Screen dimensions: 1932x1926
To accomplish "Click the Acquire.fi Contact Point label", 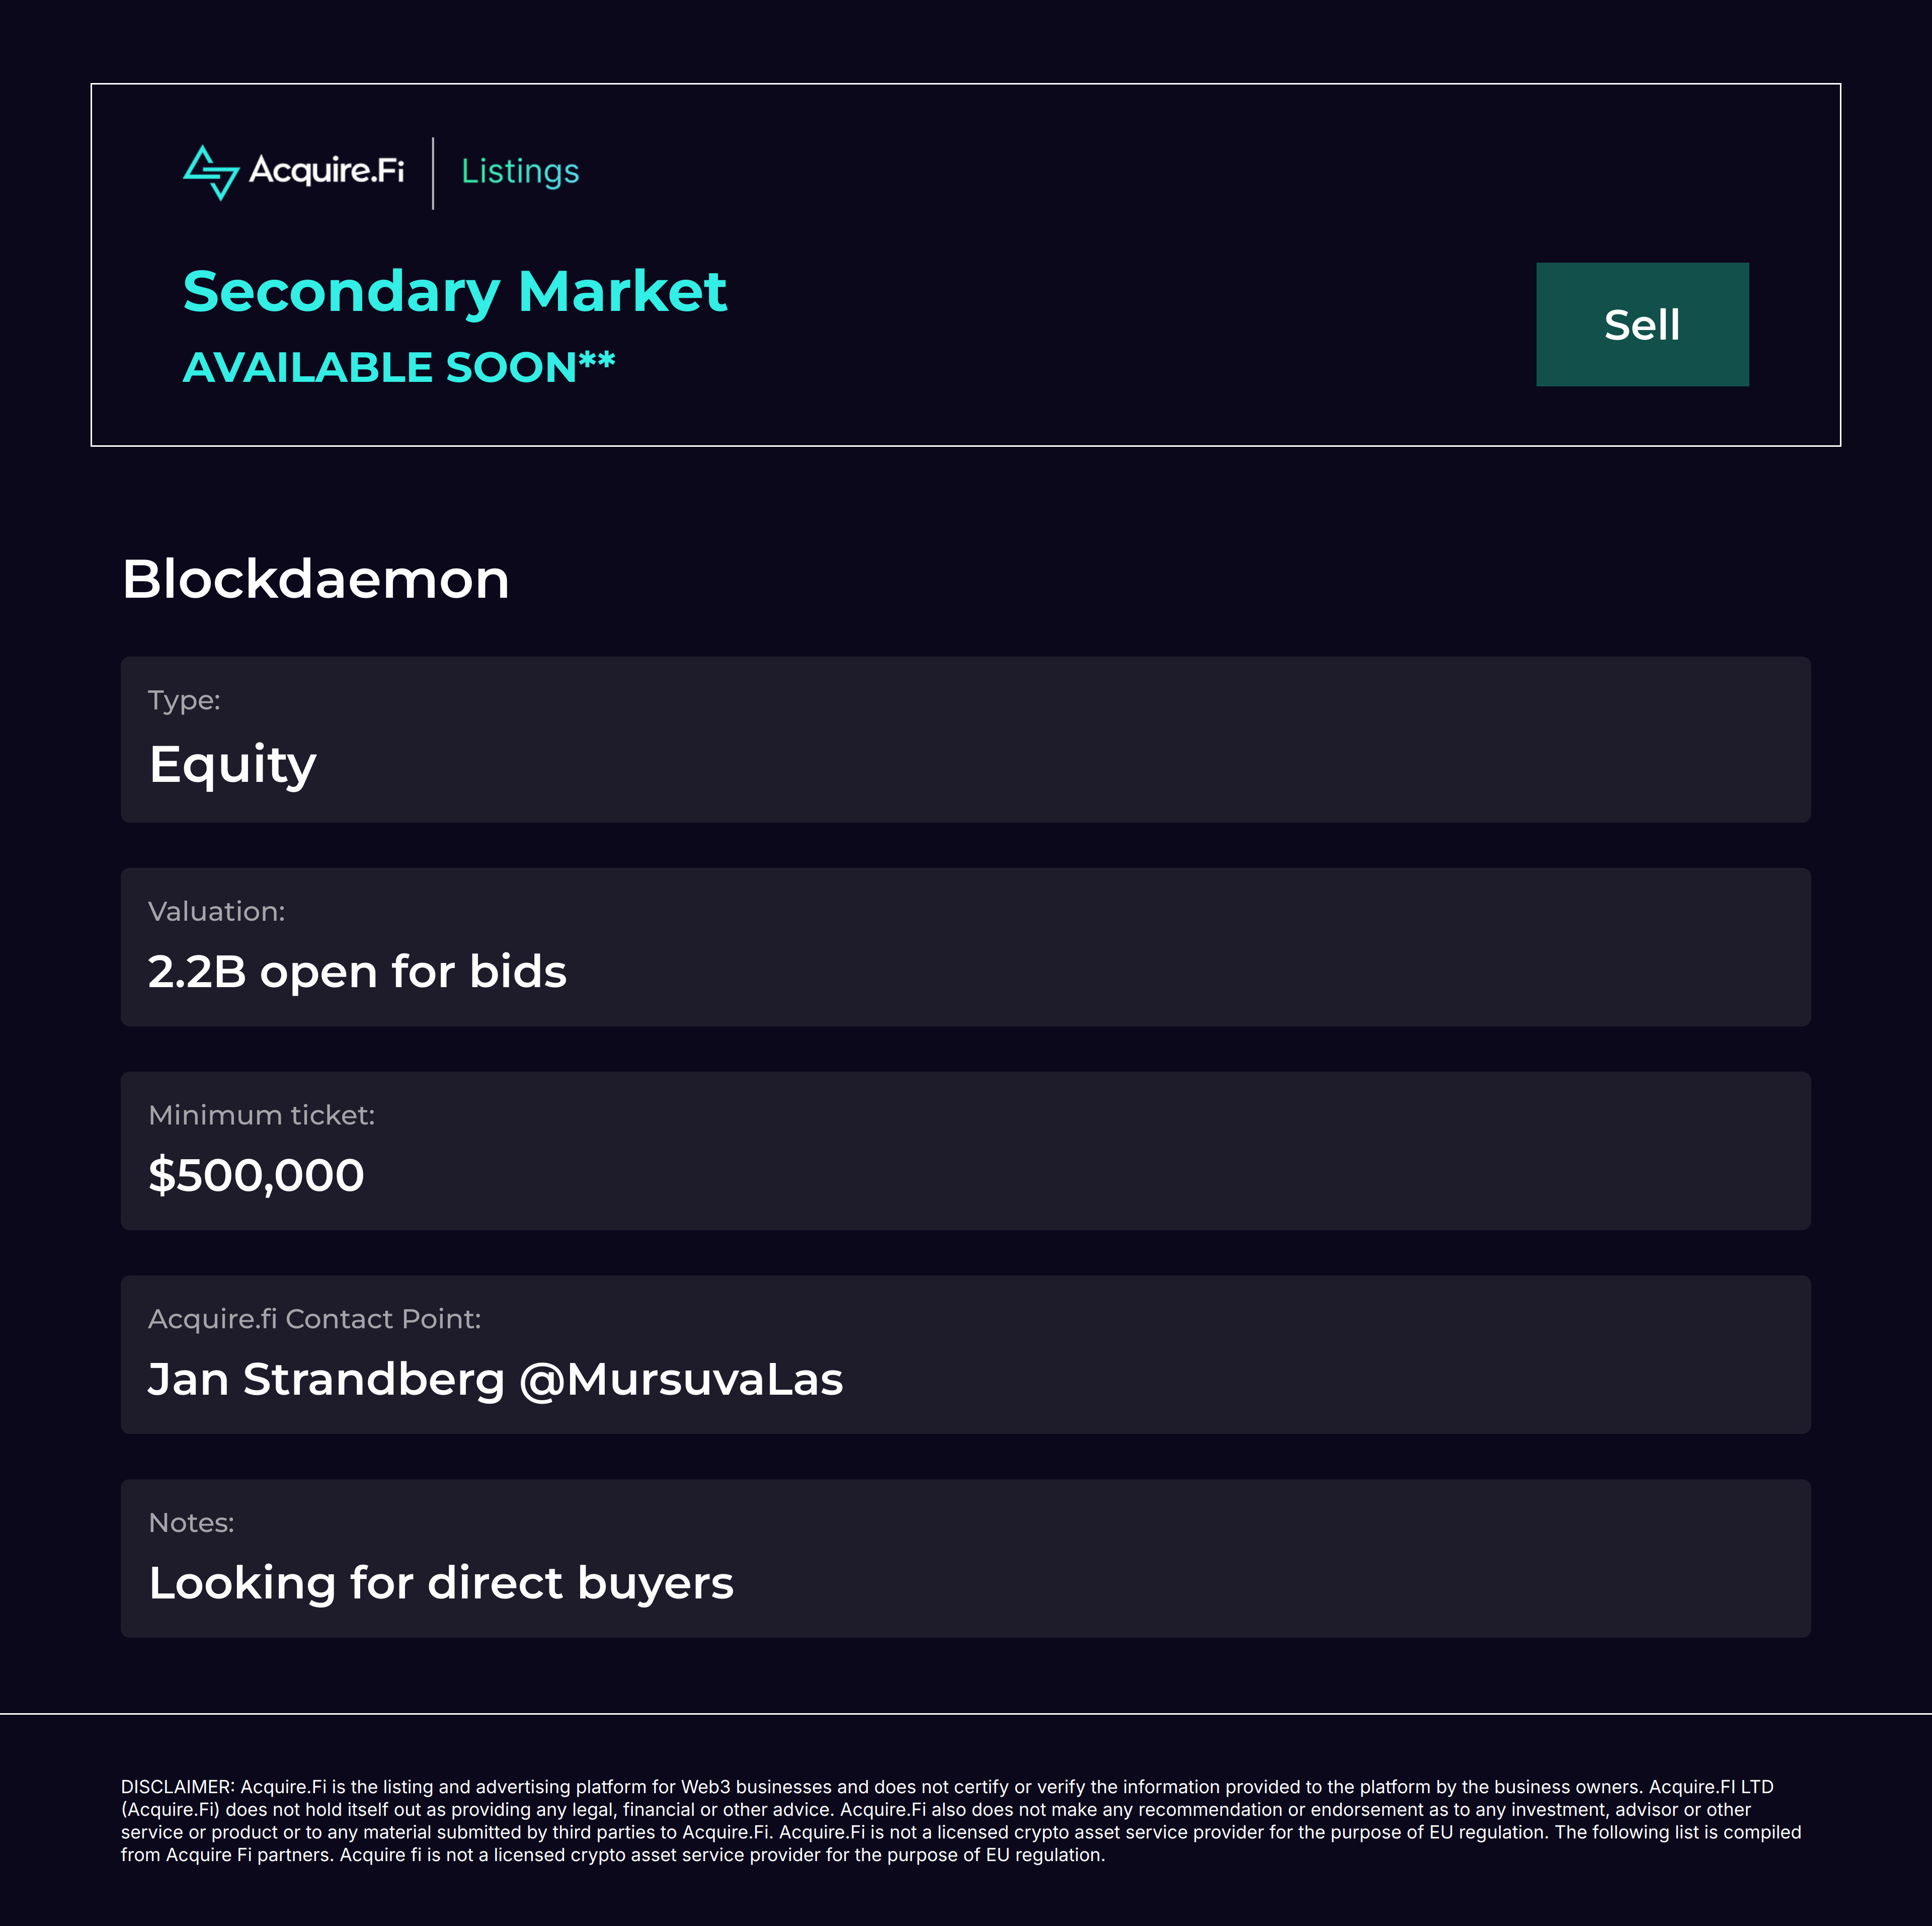I will click(314, 1319).
